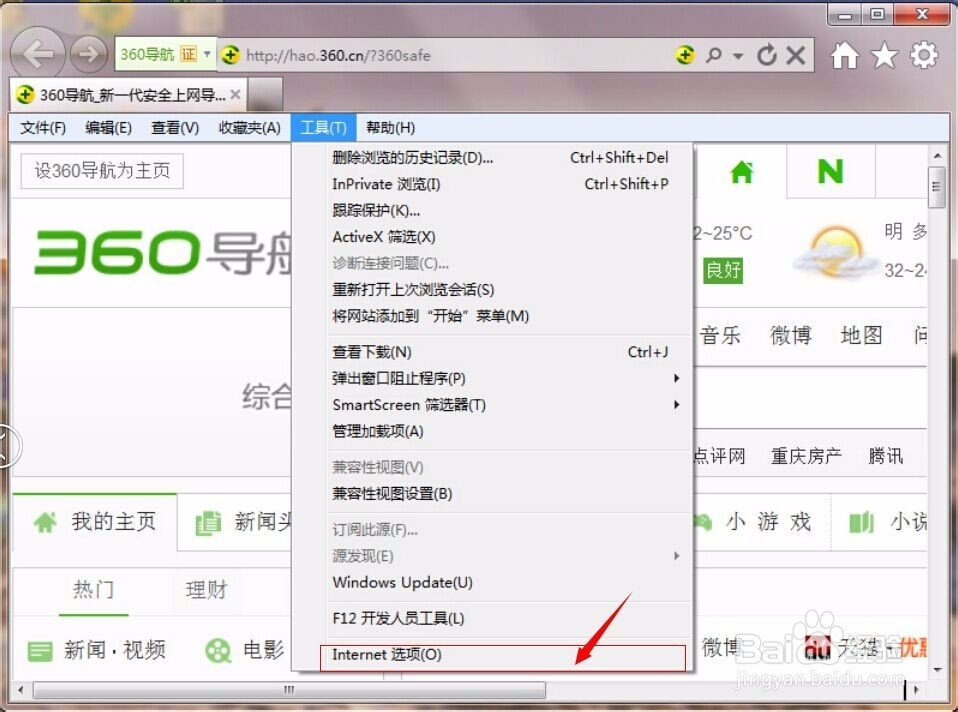Expand the 360导航 certificate dropdown arrow
Viewport: 958px width, 712px height.
coord(207,54)
